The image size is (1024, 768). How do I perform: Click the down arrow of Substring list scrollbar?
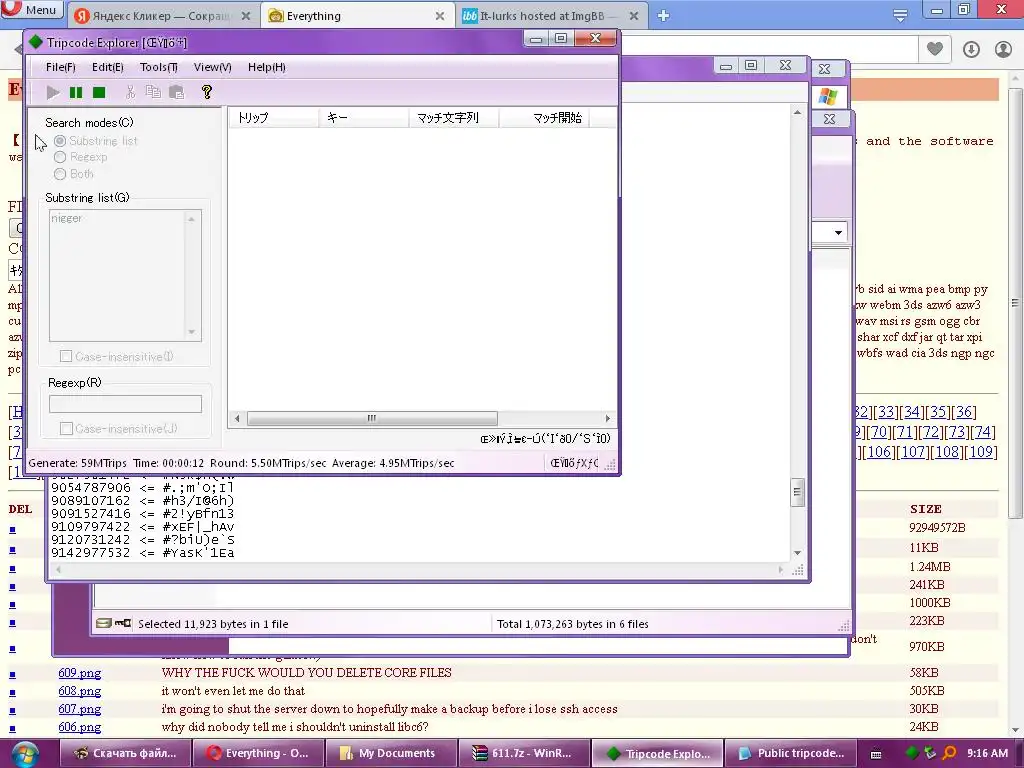(192, 332)
